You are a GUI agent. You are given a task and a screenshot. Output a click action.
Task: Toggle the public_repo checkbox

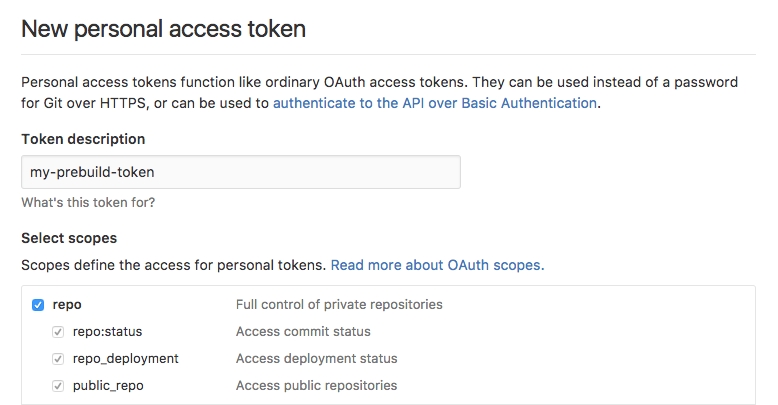(x=58, y=385)
